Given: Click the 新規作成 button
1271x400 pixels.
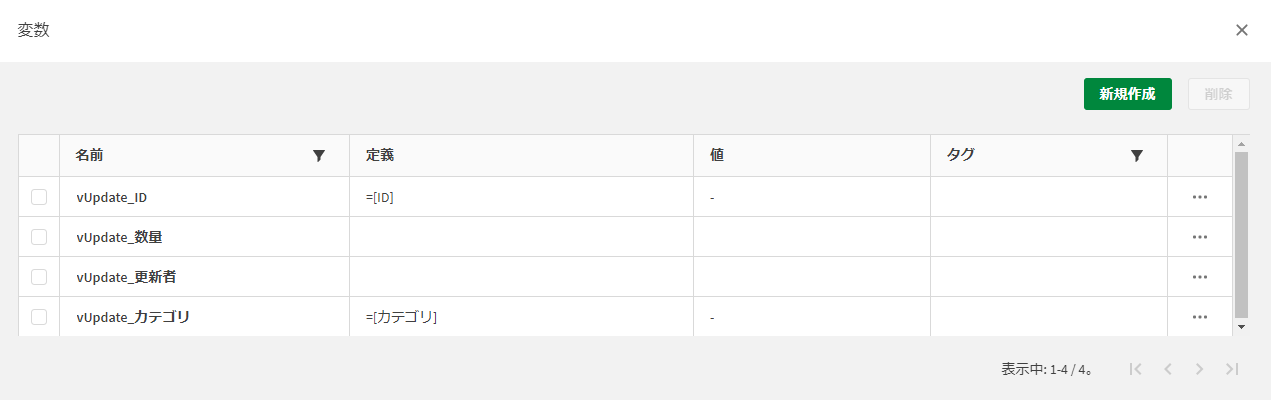Looking at the screenshot, I should pyautogui.click(x=1128, y=94).
